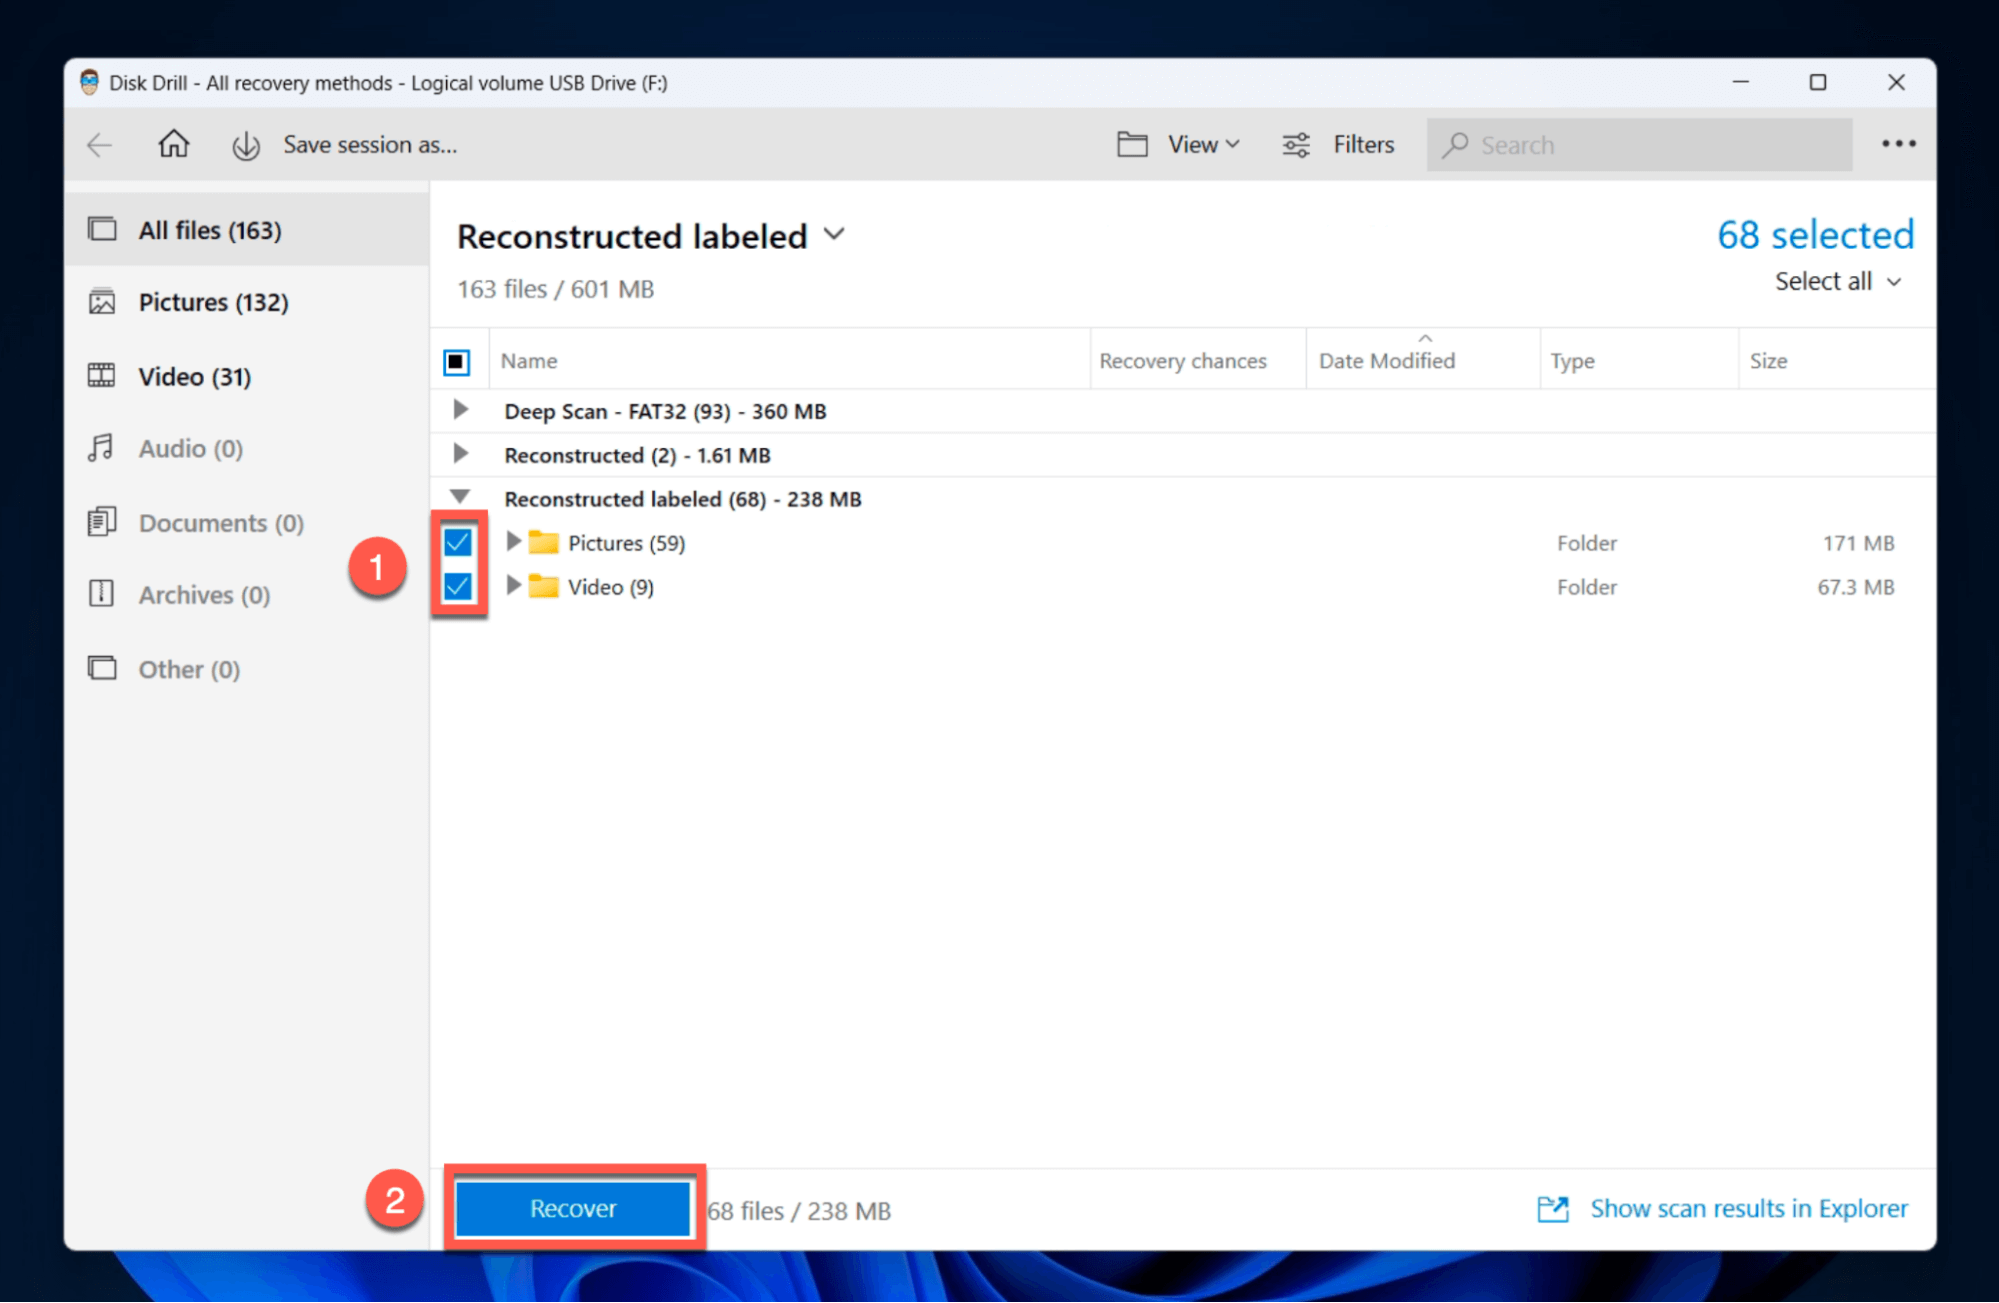Expand the Pictures (59) folder arrow
Viewport: 1999px width, 1303px height.
point(513,541)
